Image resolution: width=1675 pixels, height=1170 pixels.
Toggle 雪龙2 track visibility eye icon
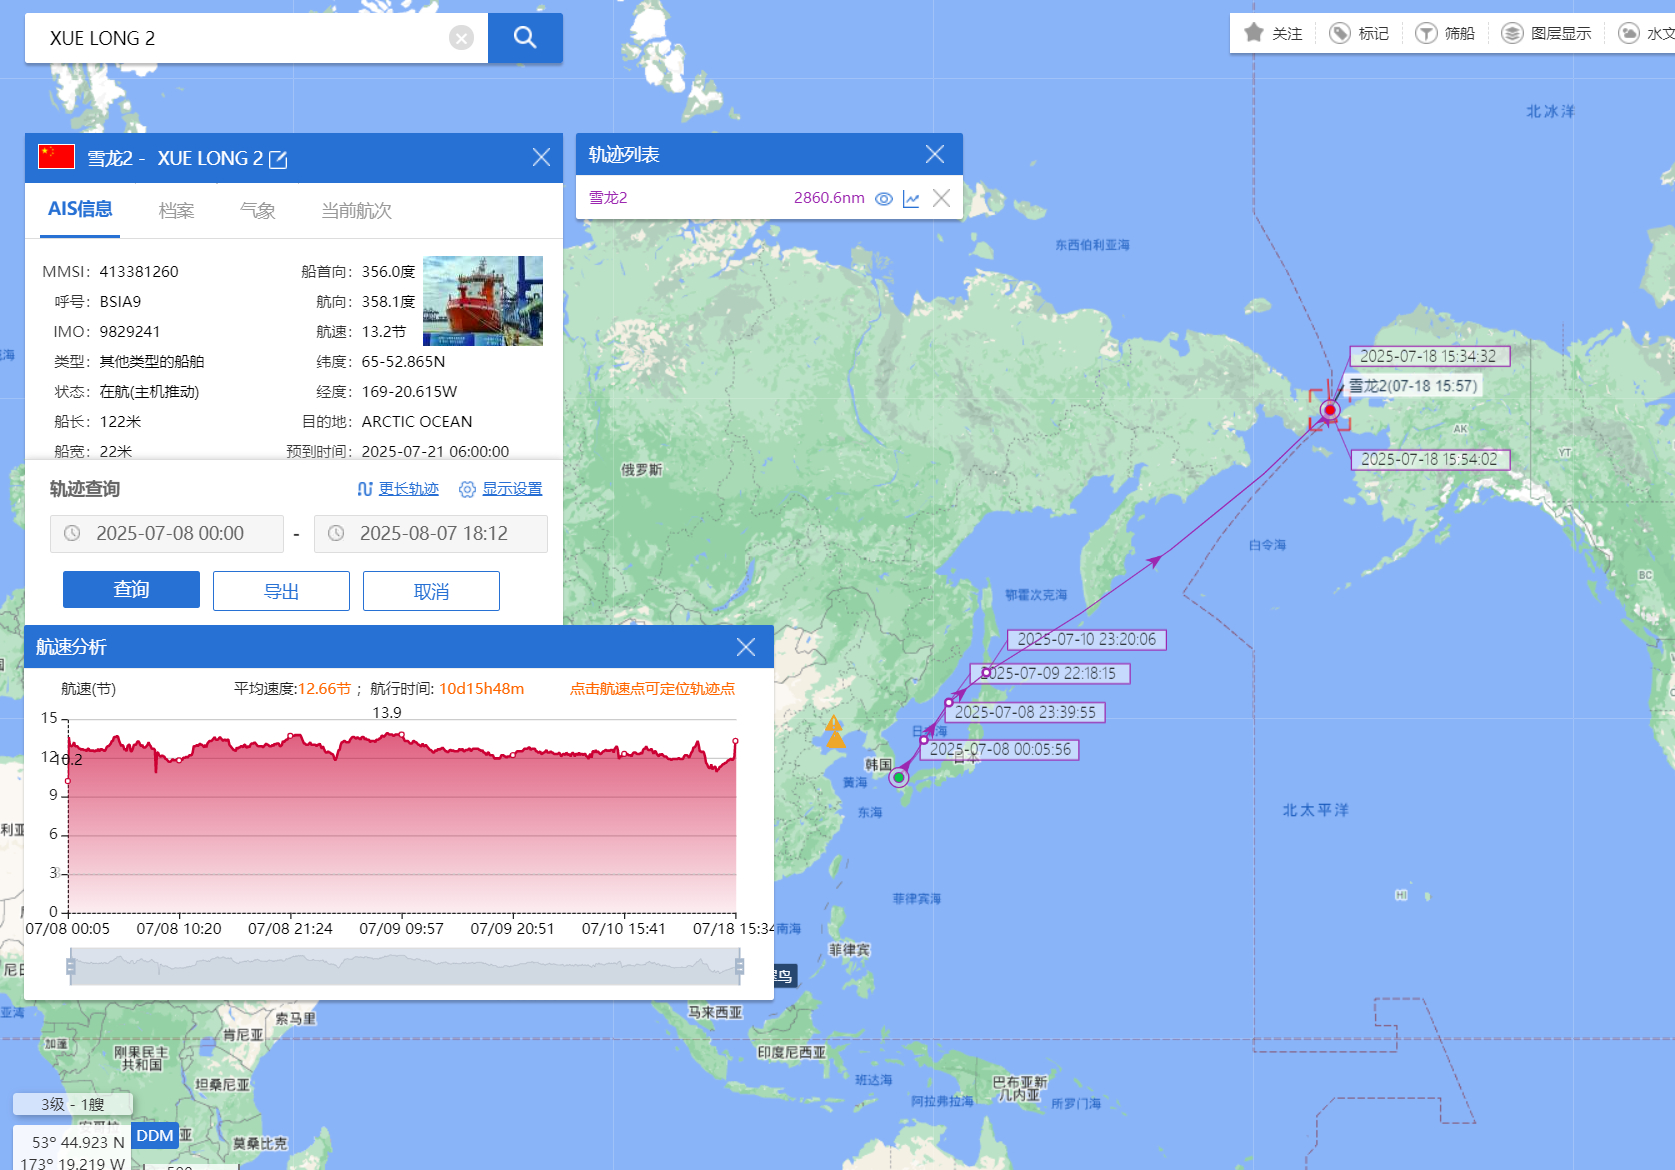[x=884, y=199]
